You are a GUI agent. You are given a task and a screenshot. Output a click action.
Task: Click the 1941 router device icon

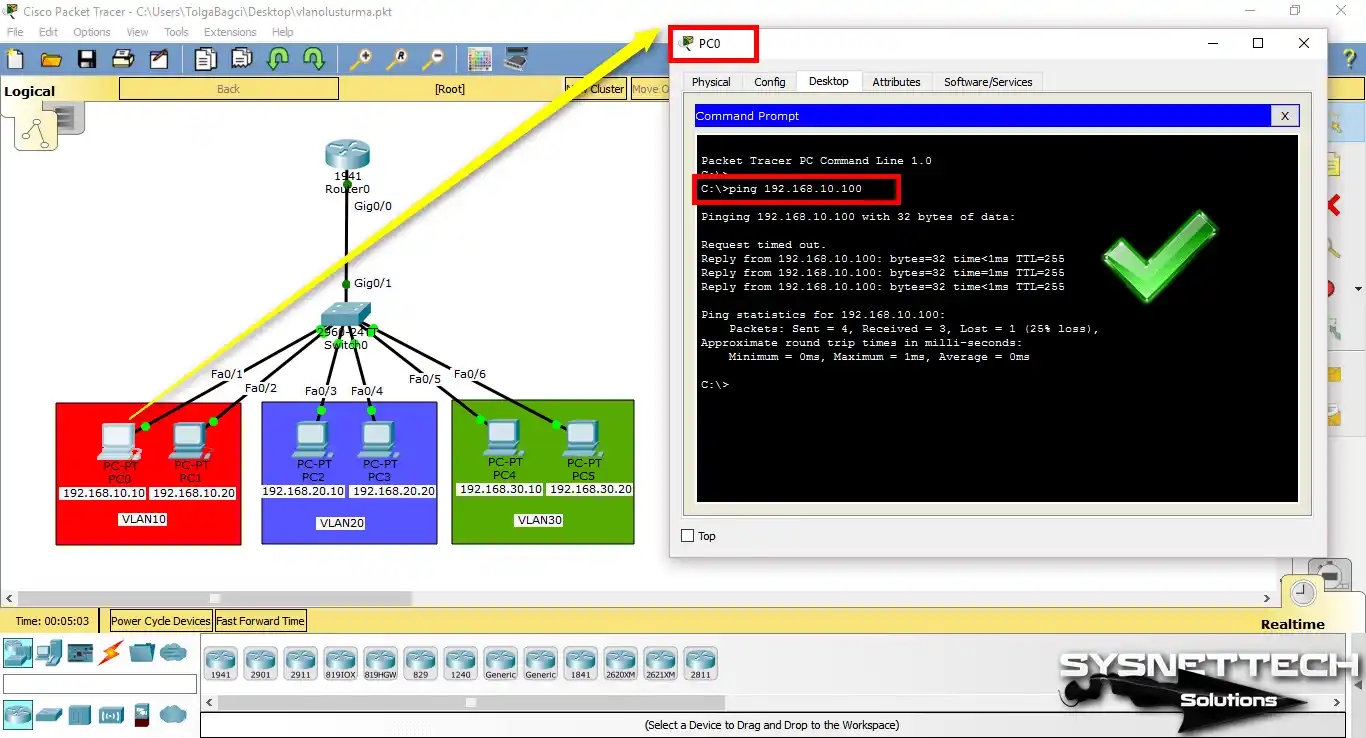point(347,156)
